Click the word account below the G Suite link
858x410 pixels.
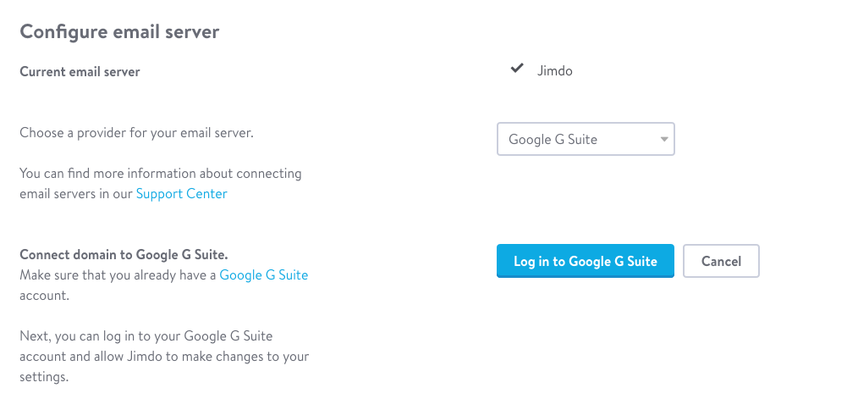click(x=44, y=296)
